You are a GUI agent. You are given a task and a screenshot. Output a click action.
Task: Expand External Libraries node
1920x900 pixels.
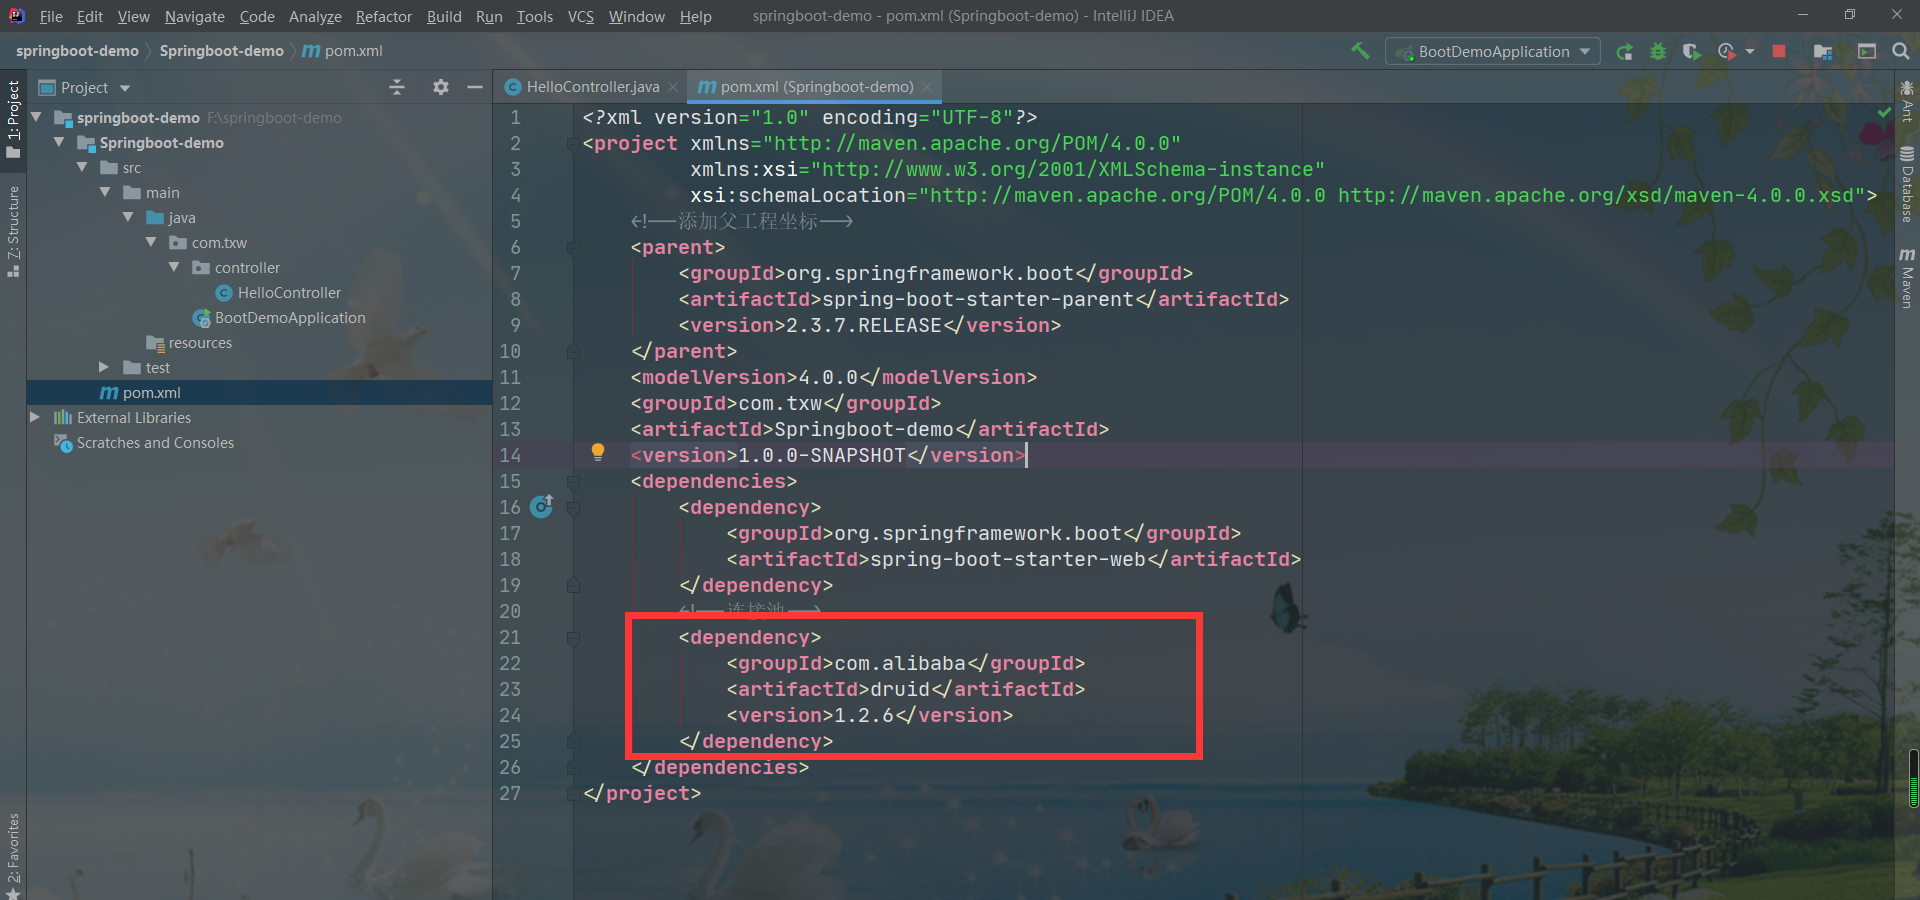pos(35,417)
